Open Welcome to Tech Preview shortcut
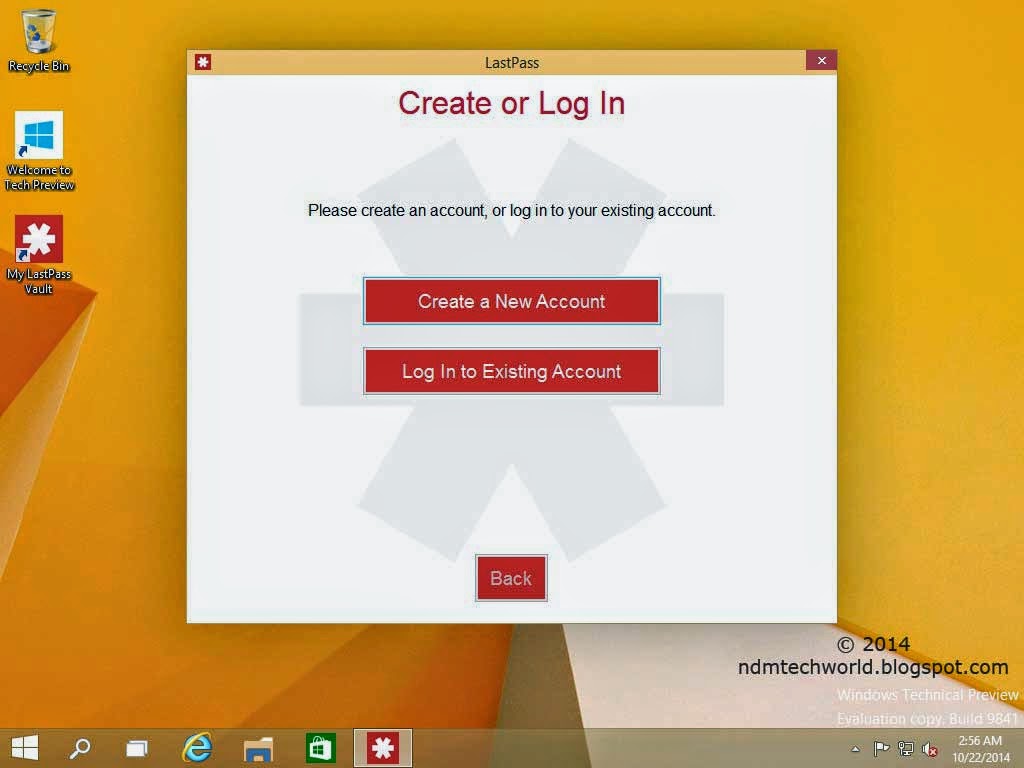 pos(39,151)
